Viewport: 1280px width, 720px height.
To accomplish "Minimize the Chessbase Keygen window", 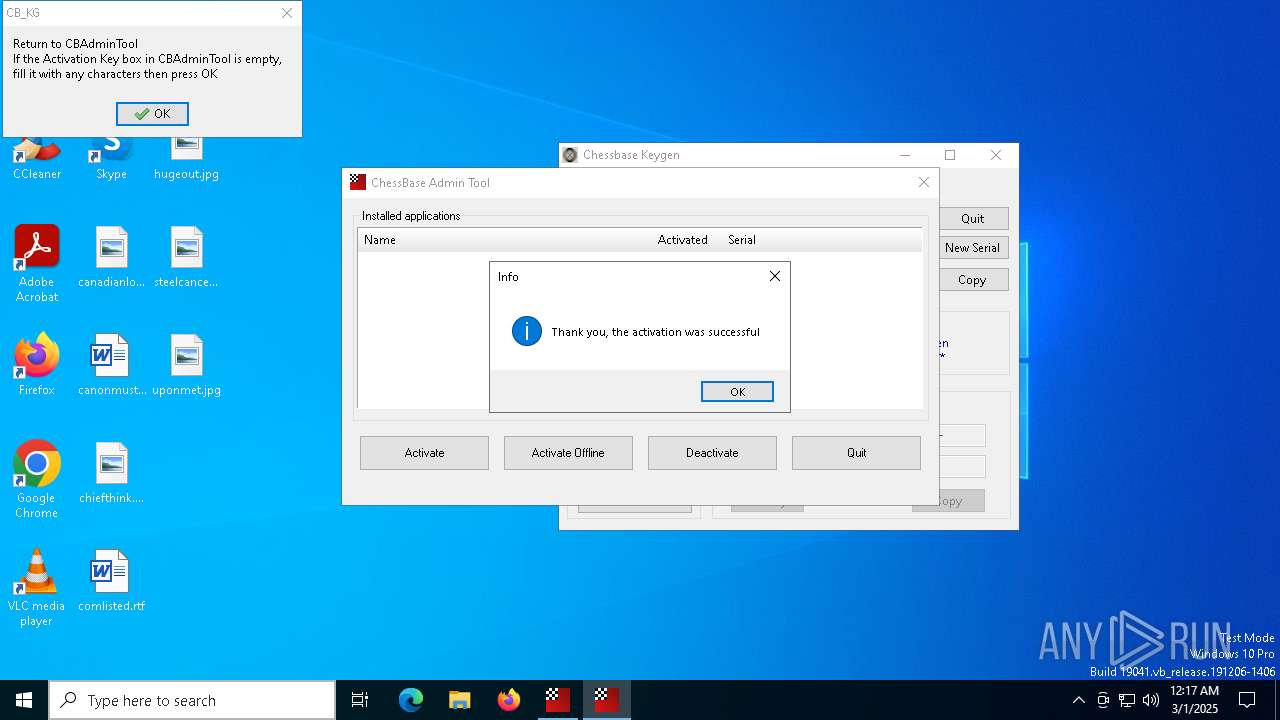I will coord(905,155).
